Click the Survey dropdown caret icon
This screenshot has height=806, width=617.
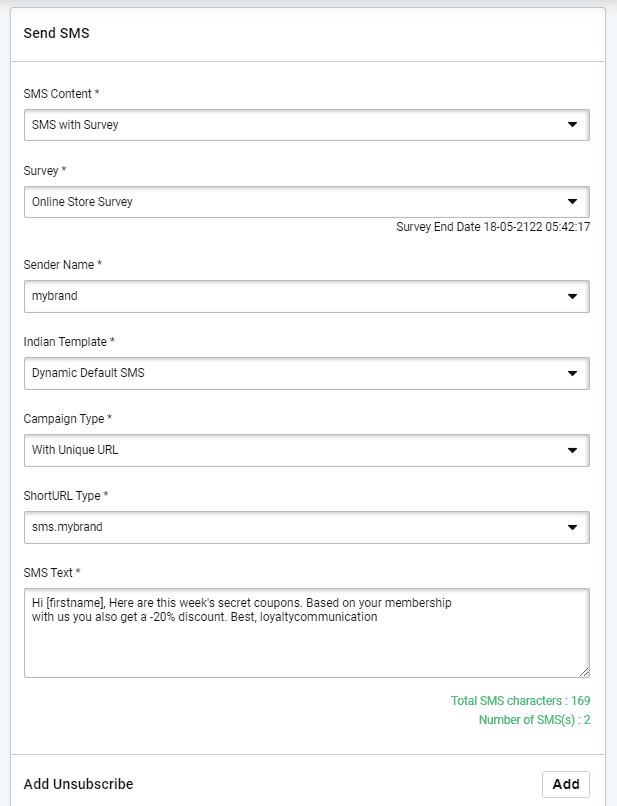(572, 201)
